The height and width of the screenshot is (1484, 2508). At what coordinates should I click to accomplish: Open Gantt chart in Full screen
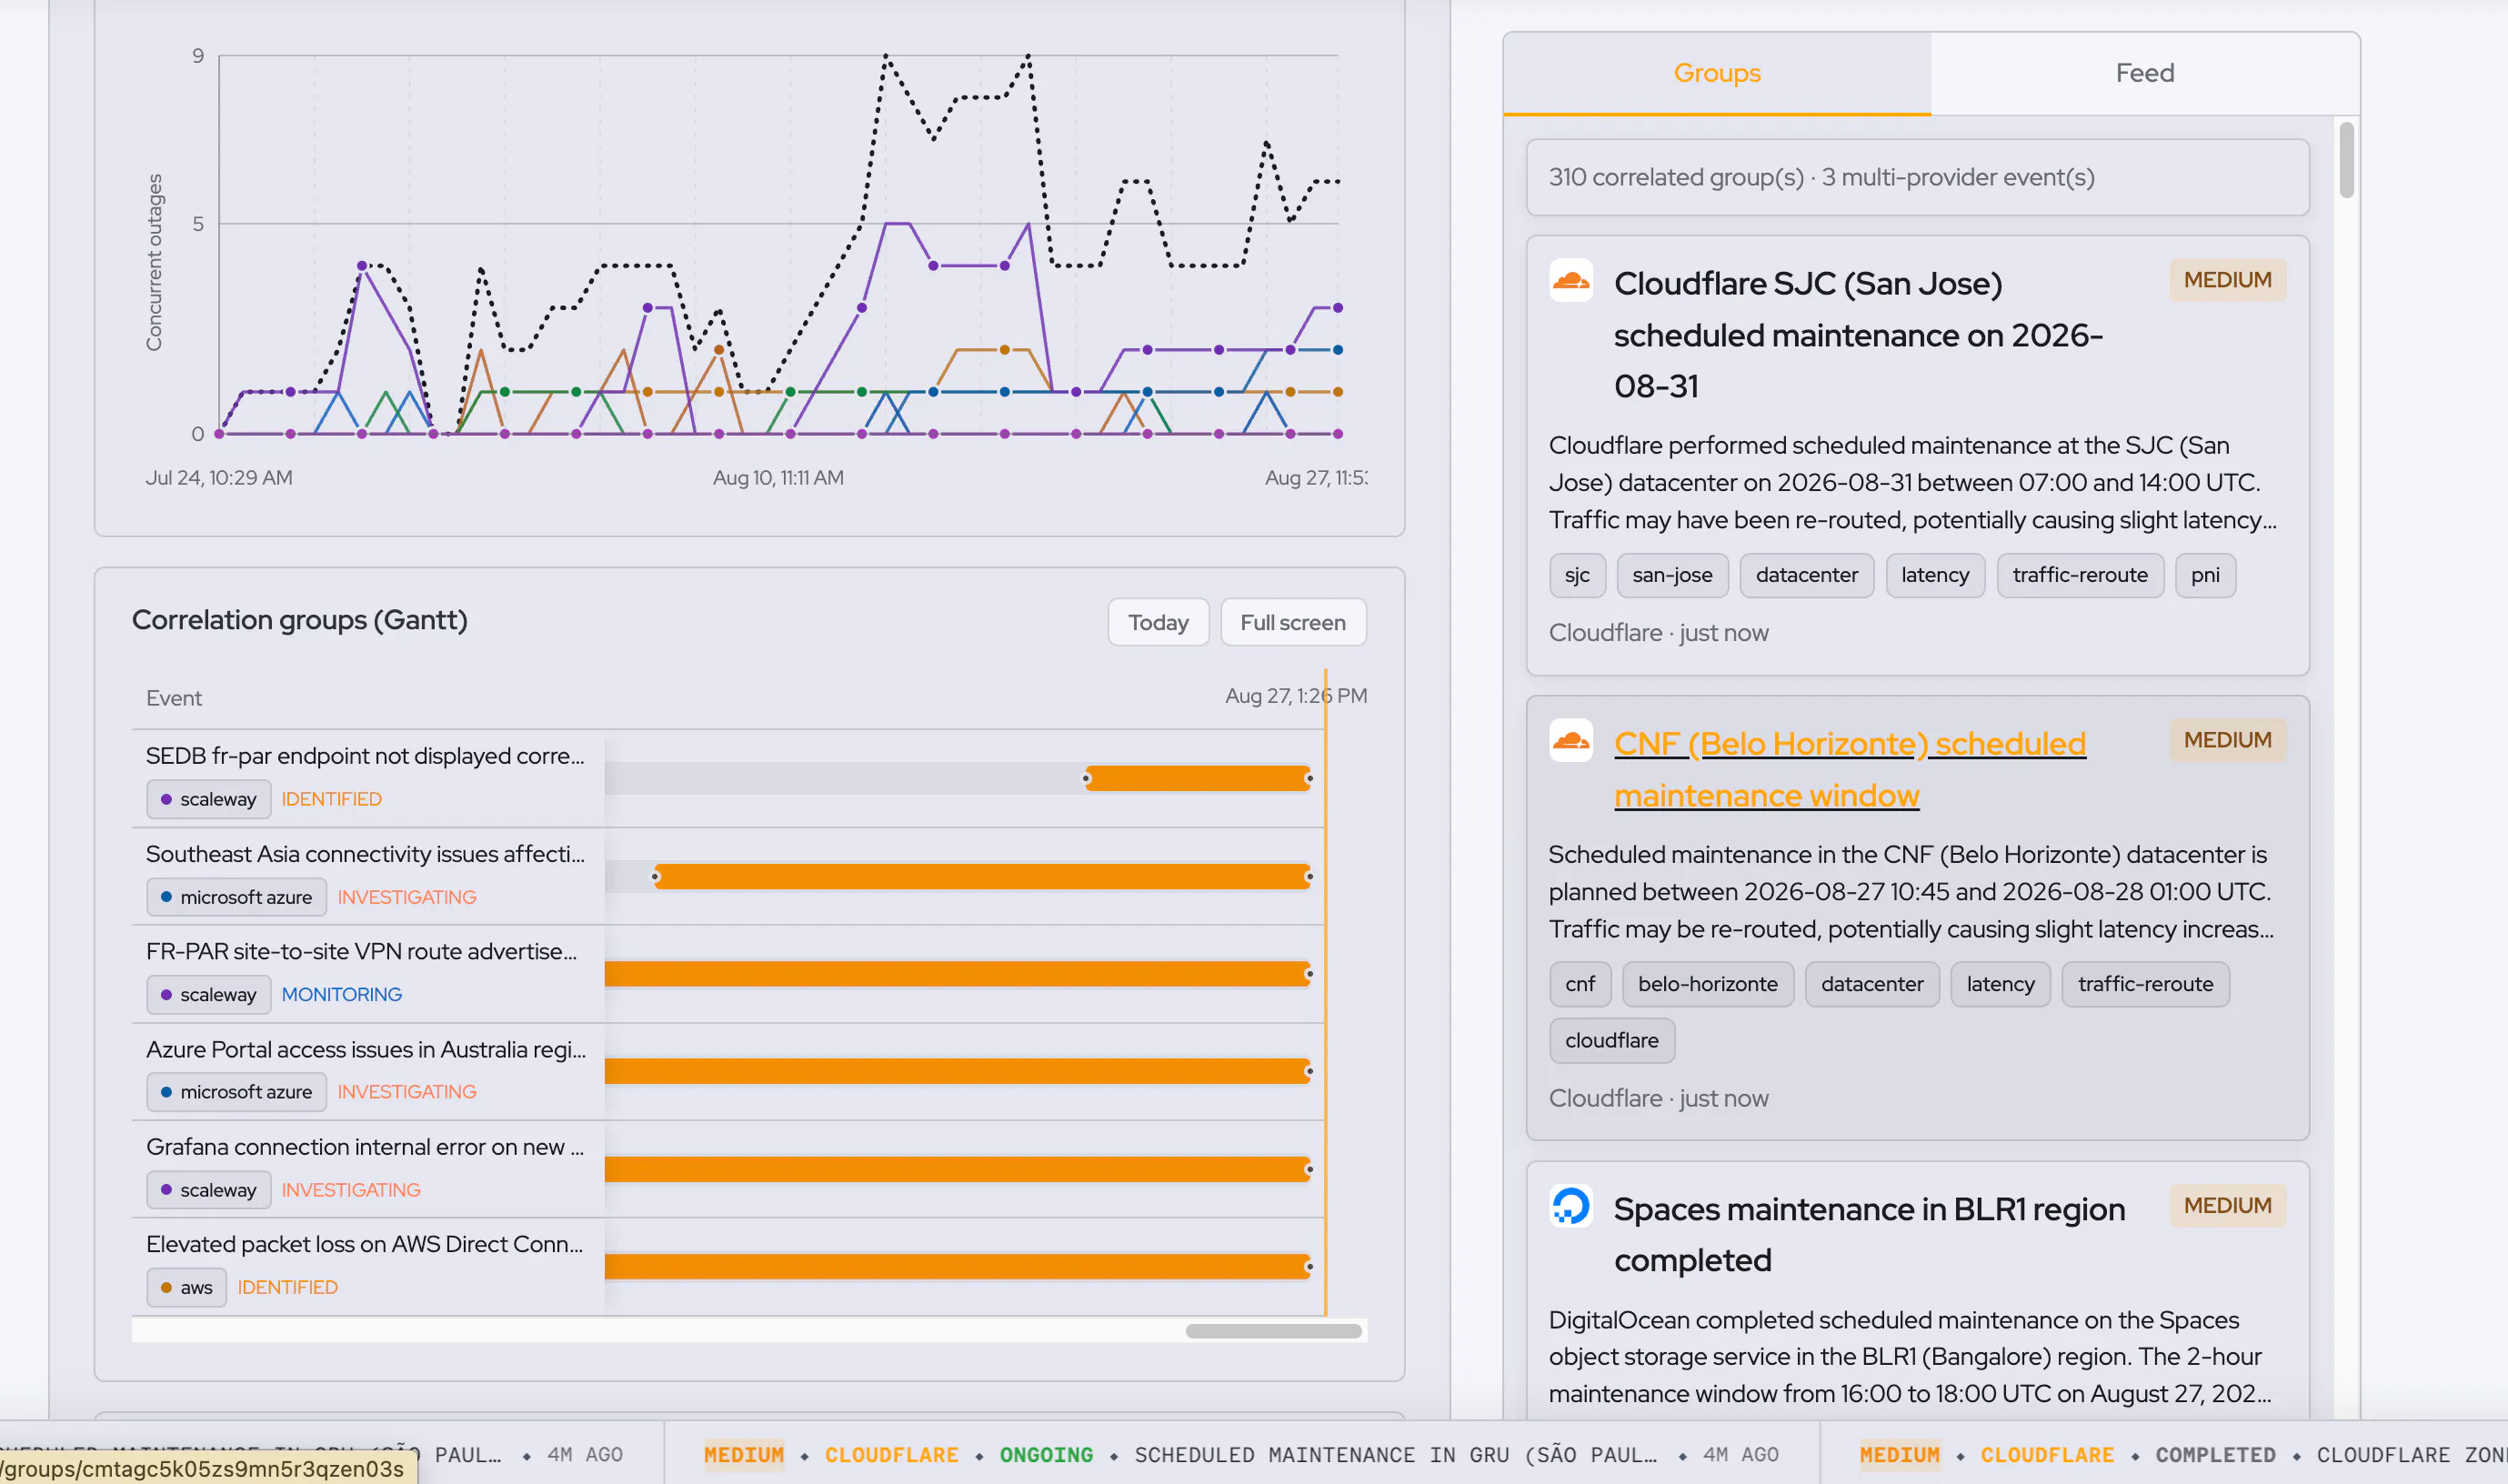coord(1292,622)
